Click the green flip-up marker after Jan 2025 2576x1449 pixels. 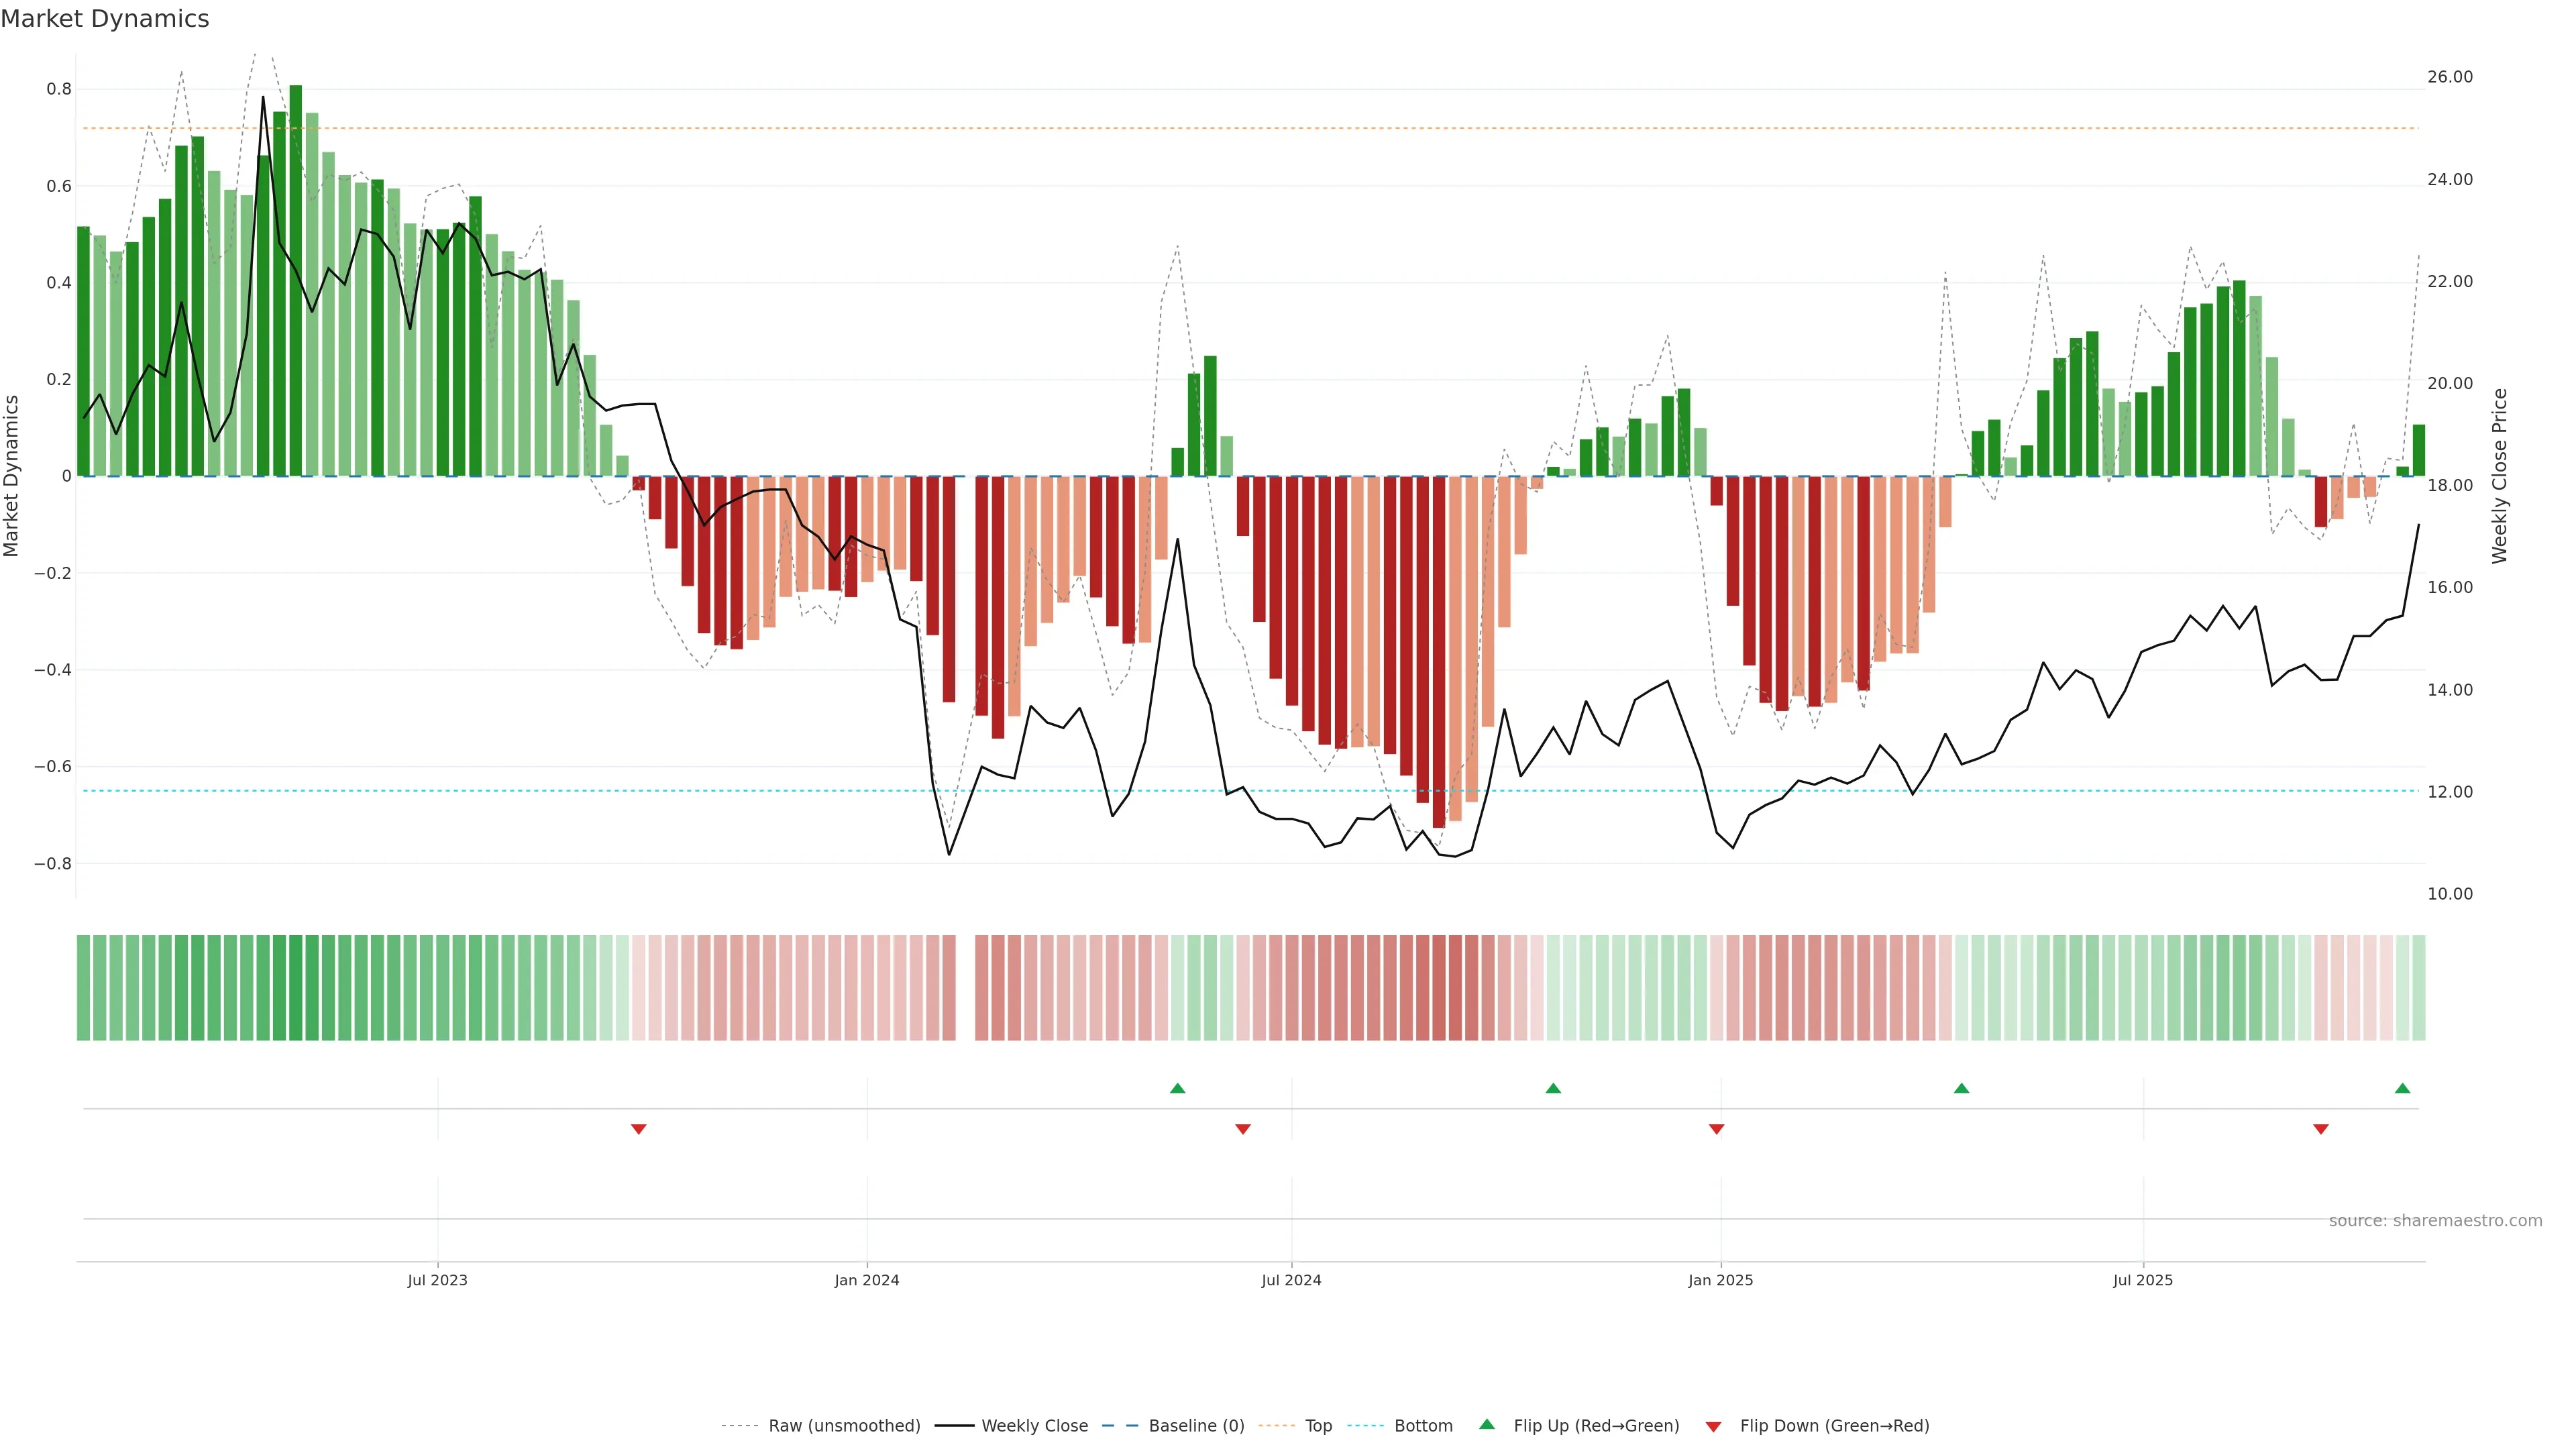point(1961,1088)
